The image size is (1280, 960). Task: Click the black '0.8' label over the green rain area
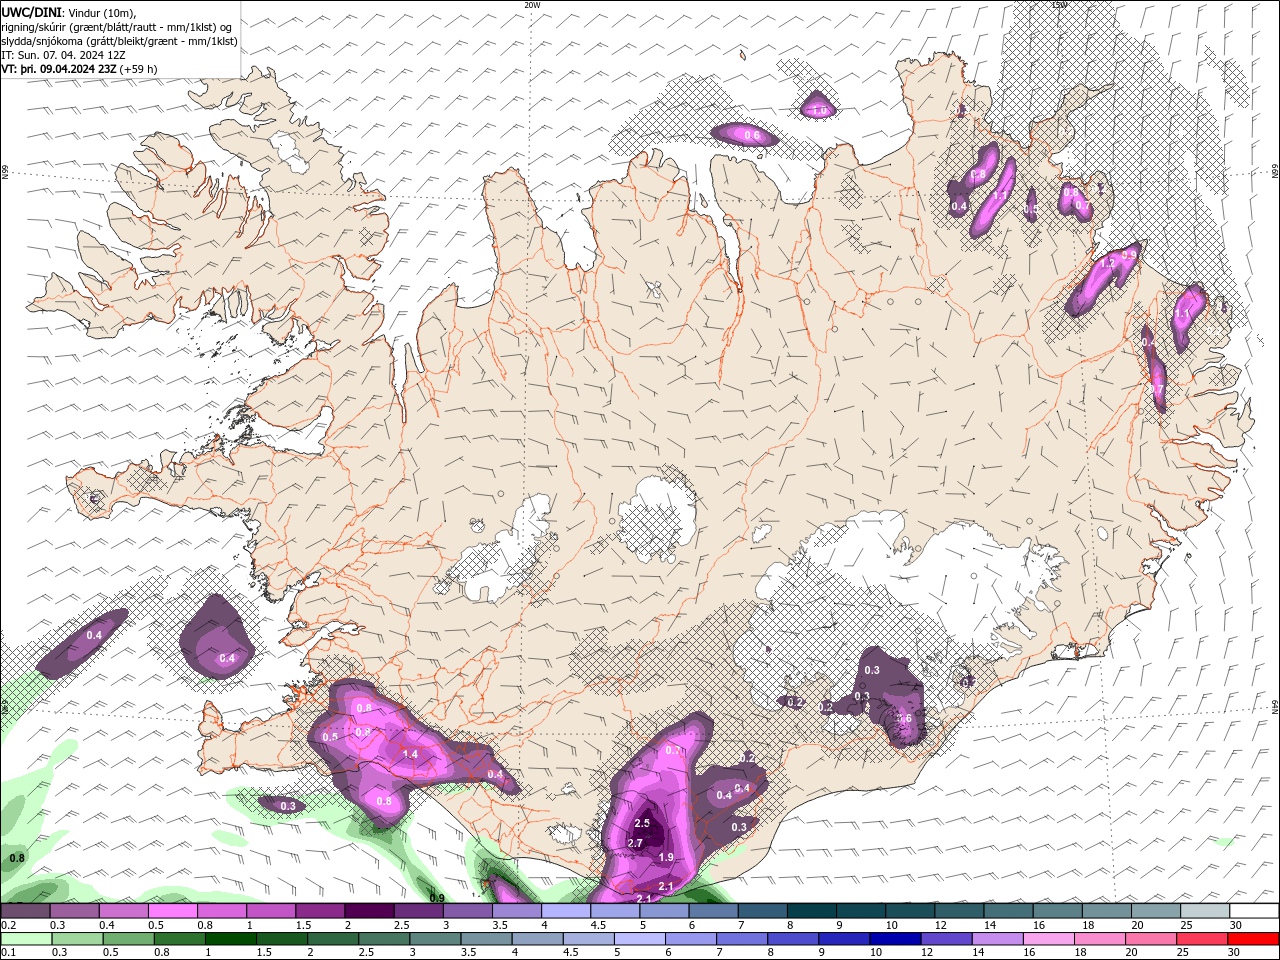(17, 858)
